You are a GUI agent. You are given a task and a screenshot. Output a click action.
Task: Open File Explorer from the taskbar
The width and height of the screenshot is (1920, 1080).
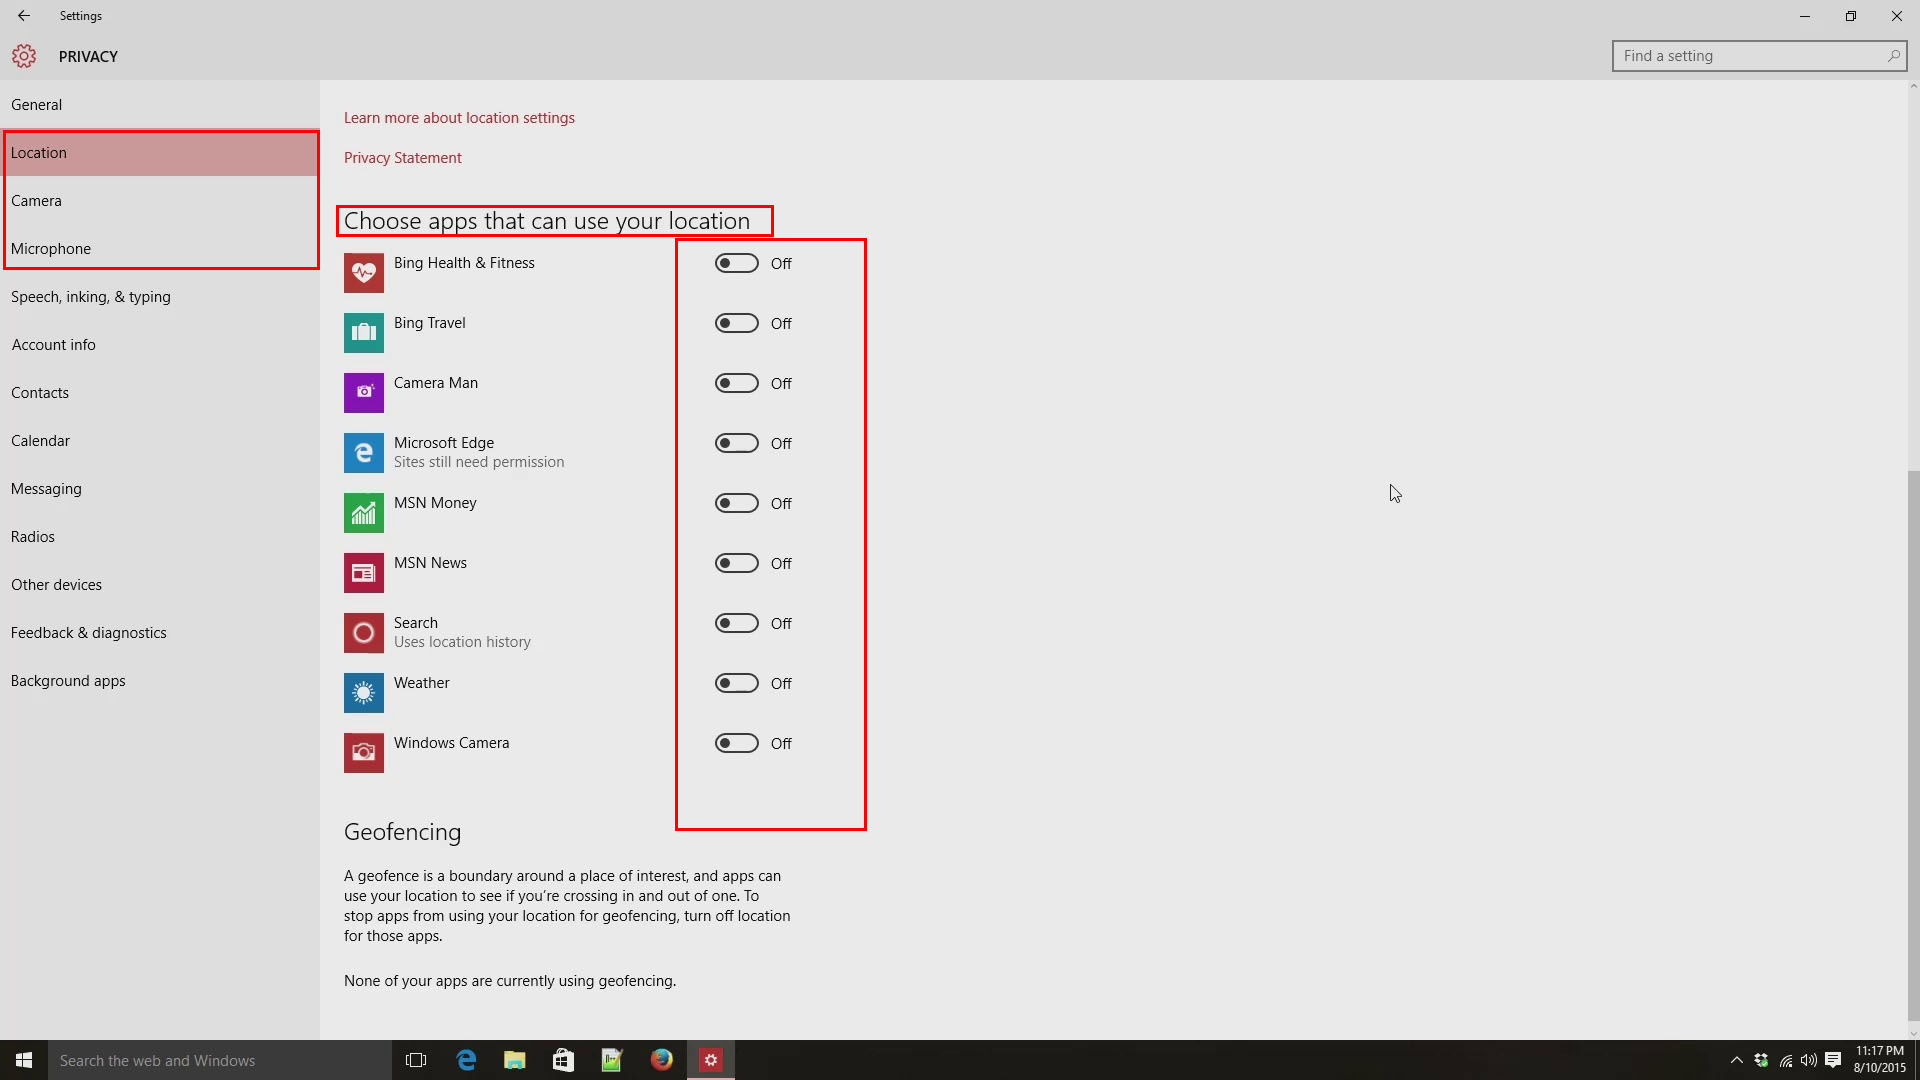pyautogui.click(x=515, y=1060)
